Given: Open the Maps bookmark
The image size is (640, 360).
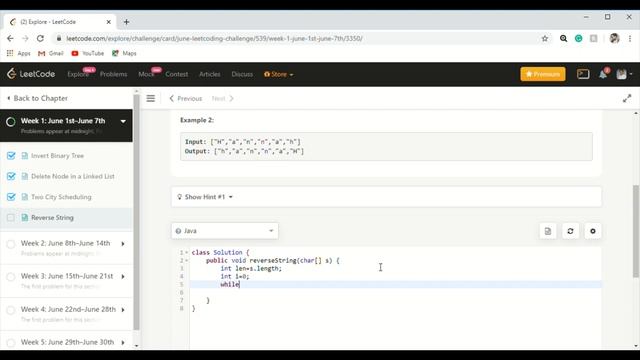Looking at the screenshot, I should tap(124, 53).
